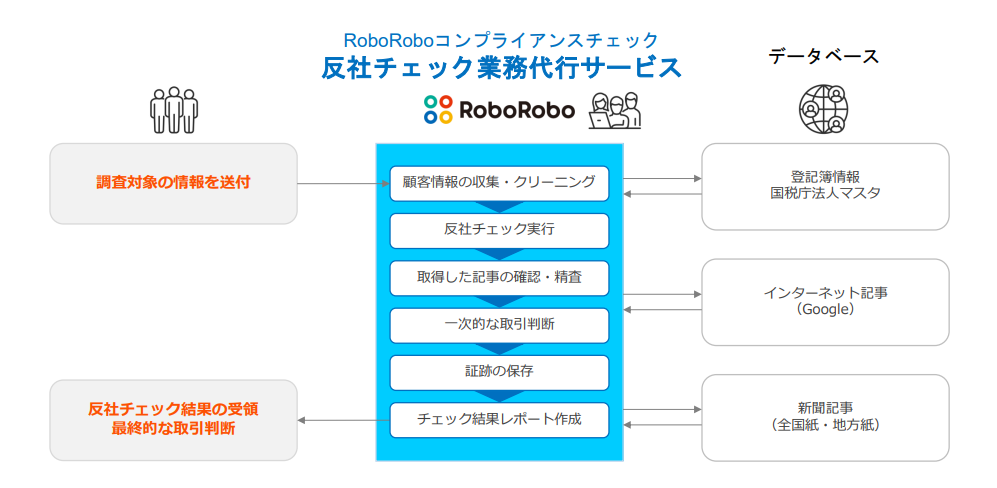Viewport: 997px width, 488px height.
Task: Click the 調査対象の情報を送付 box
Action: (174, 183)
